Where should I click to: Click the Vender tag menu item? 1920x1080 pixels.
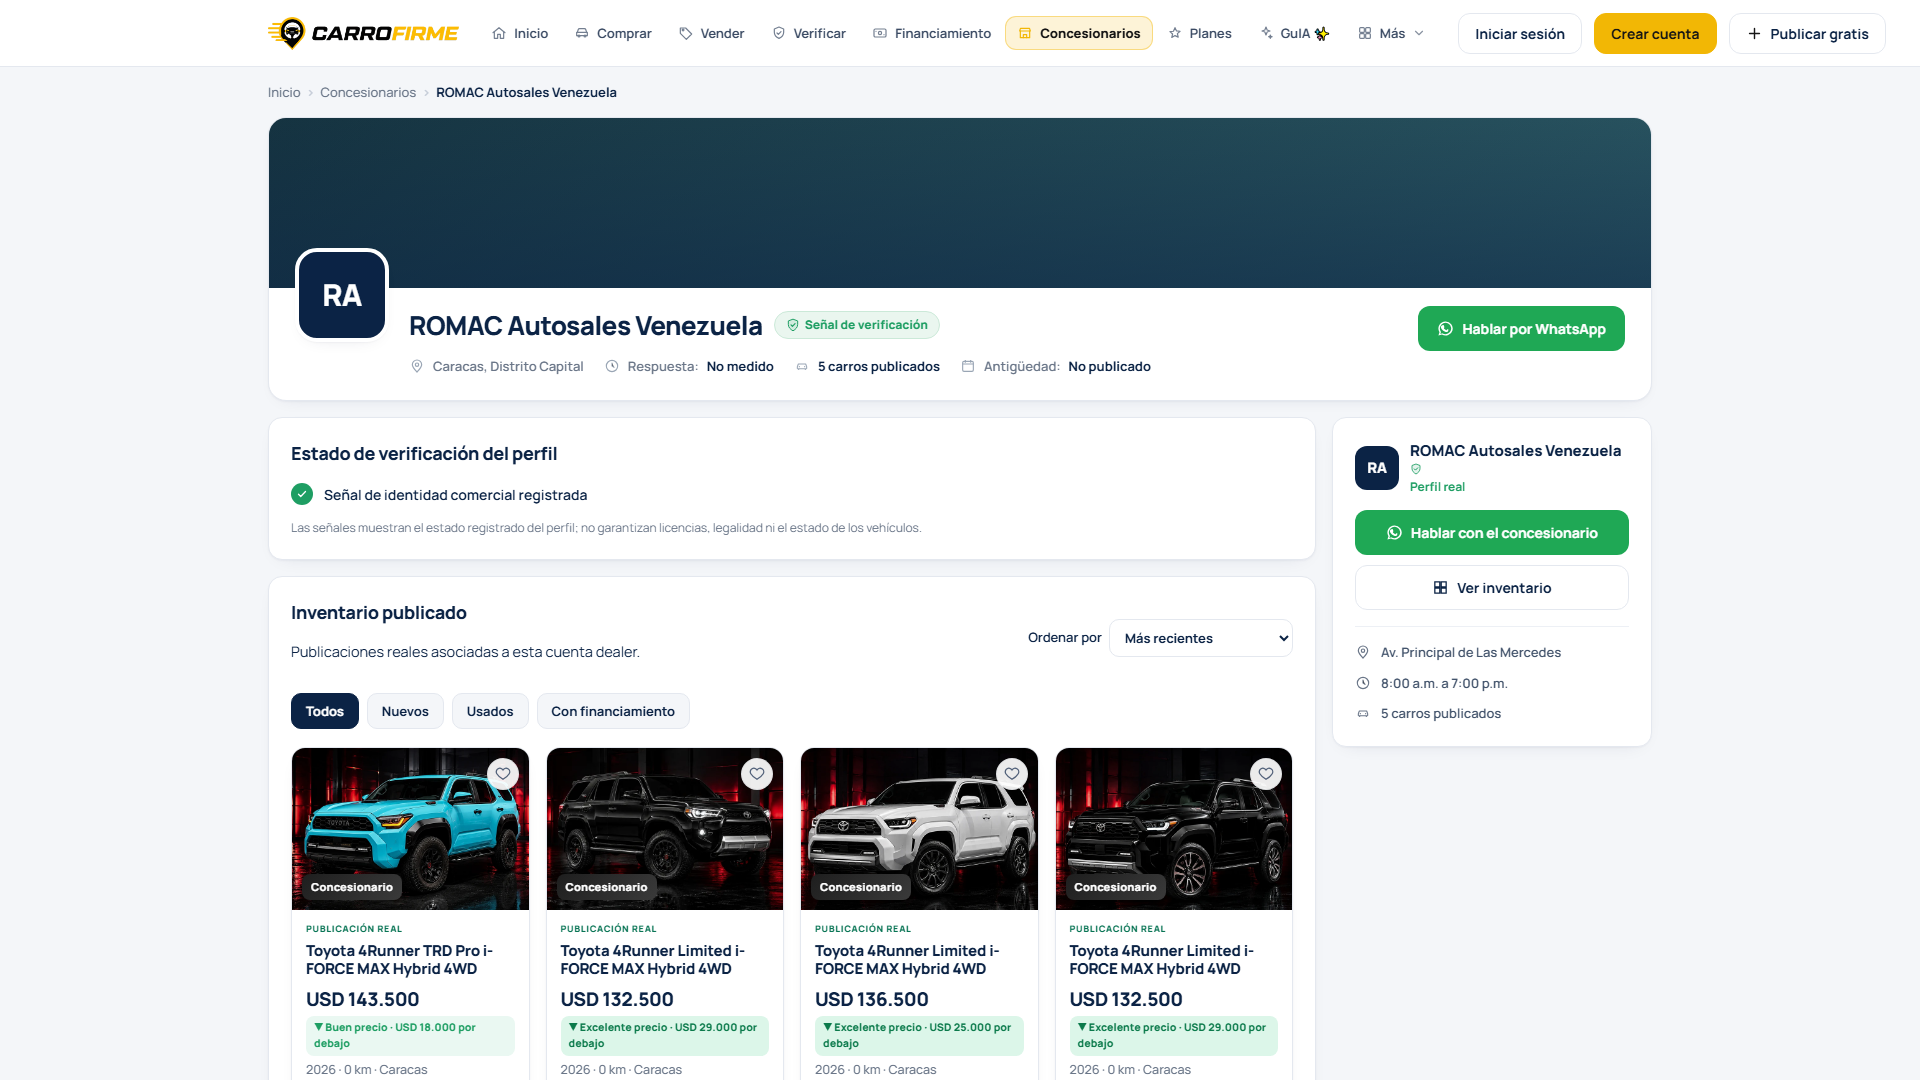(712, 33)
